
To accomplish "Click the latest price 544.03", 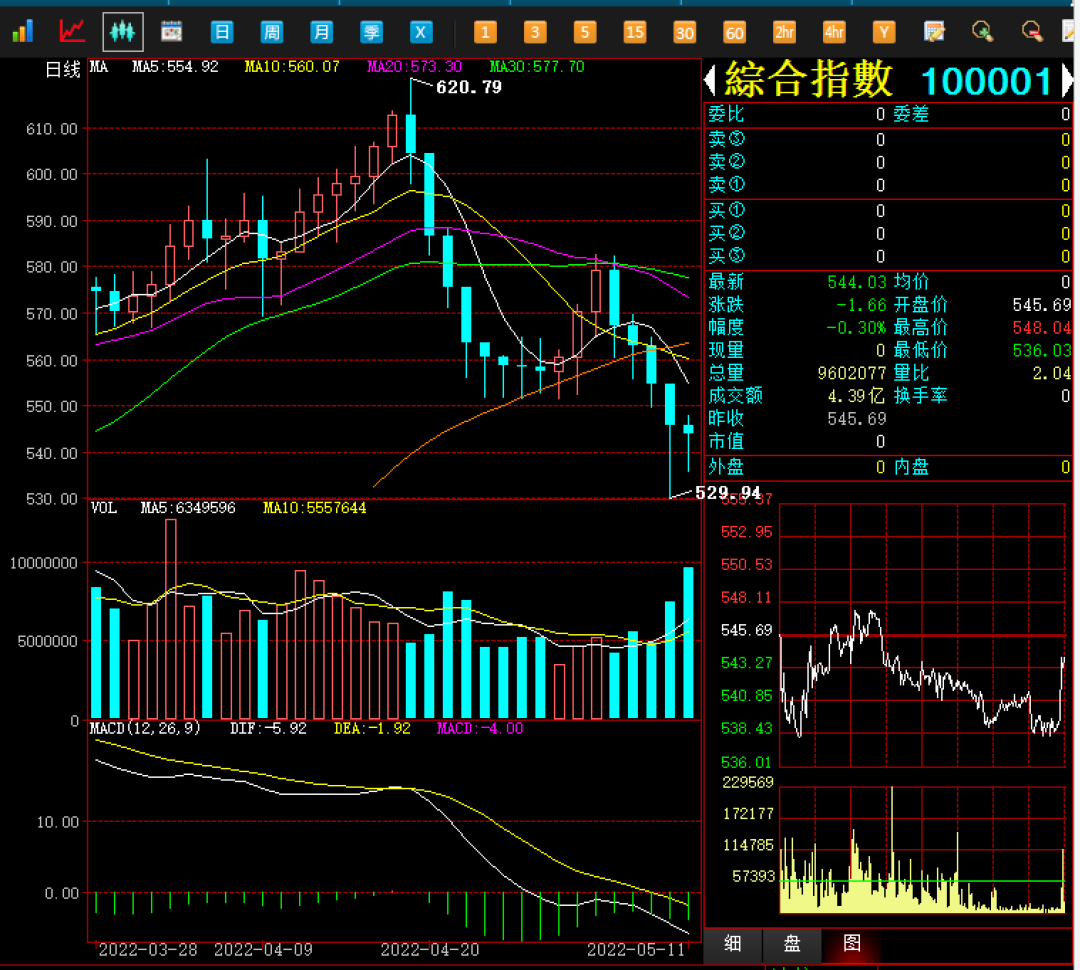I will pos(857,282).
